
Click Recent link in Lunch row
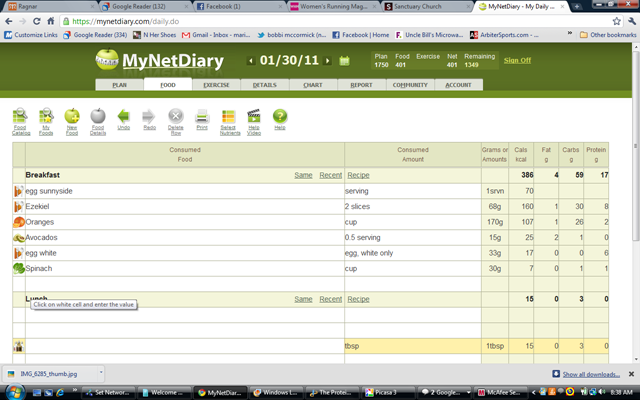point(331,299)
